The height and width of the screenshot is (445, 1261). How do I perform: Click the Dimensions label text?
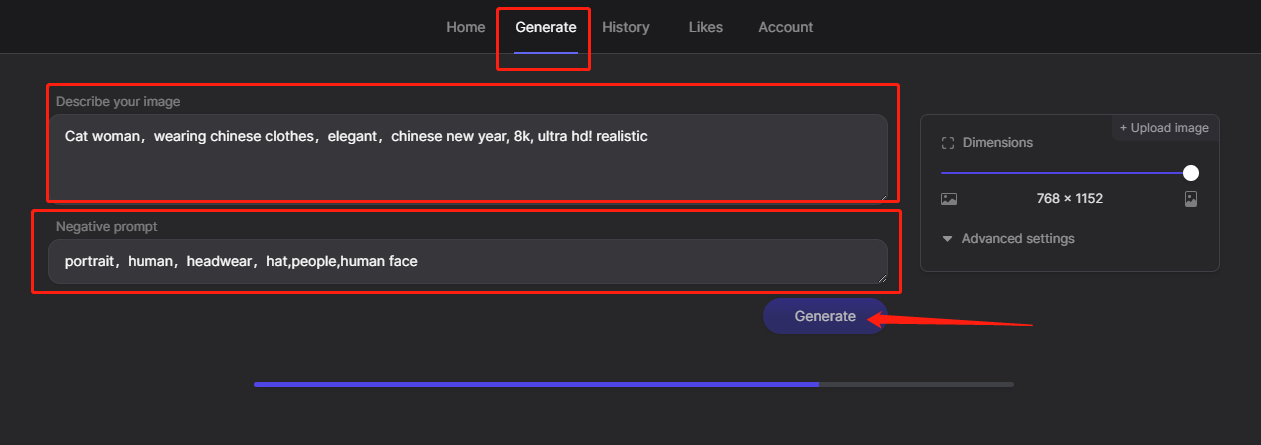[997, 143]
